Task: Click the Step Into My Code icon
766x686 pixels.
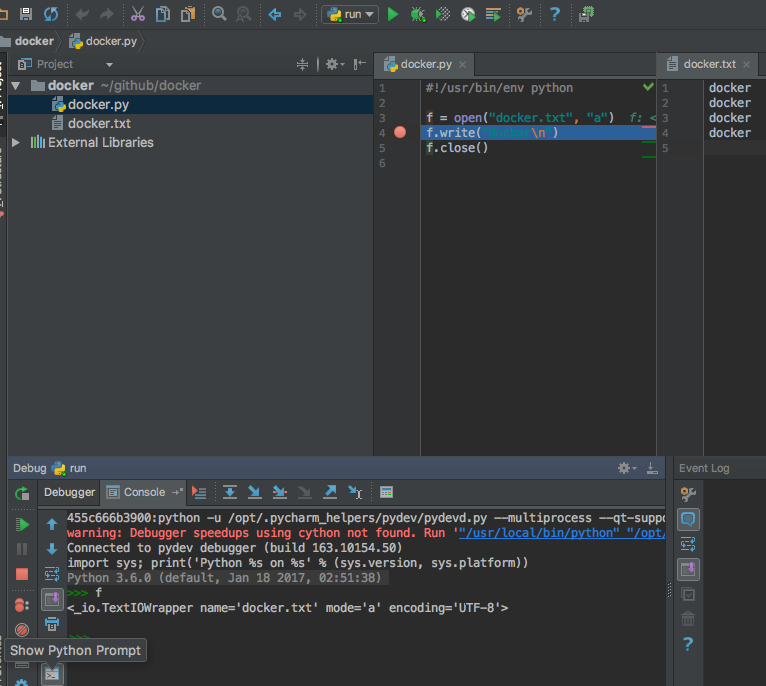Action: (x=280, y=492)
